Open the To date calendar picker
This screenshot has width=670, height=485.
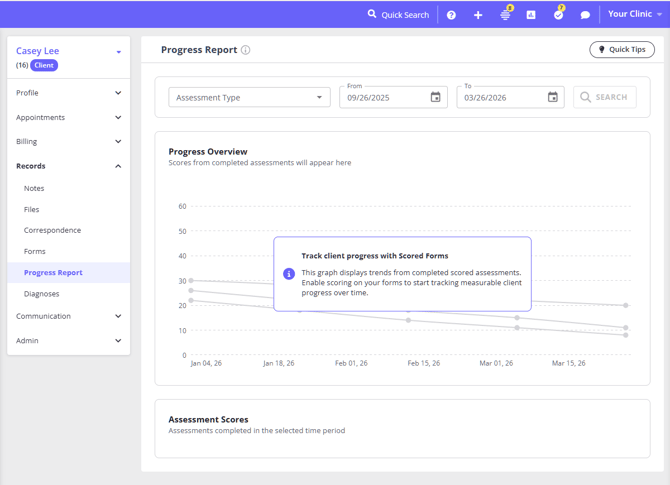point(552,97)
